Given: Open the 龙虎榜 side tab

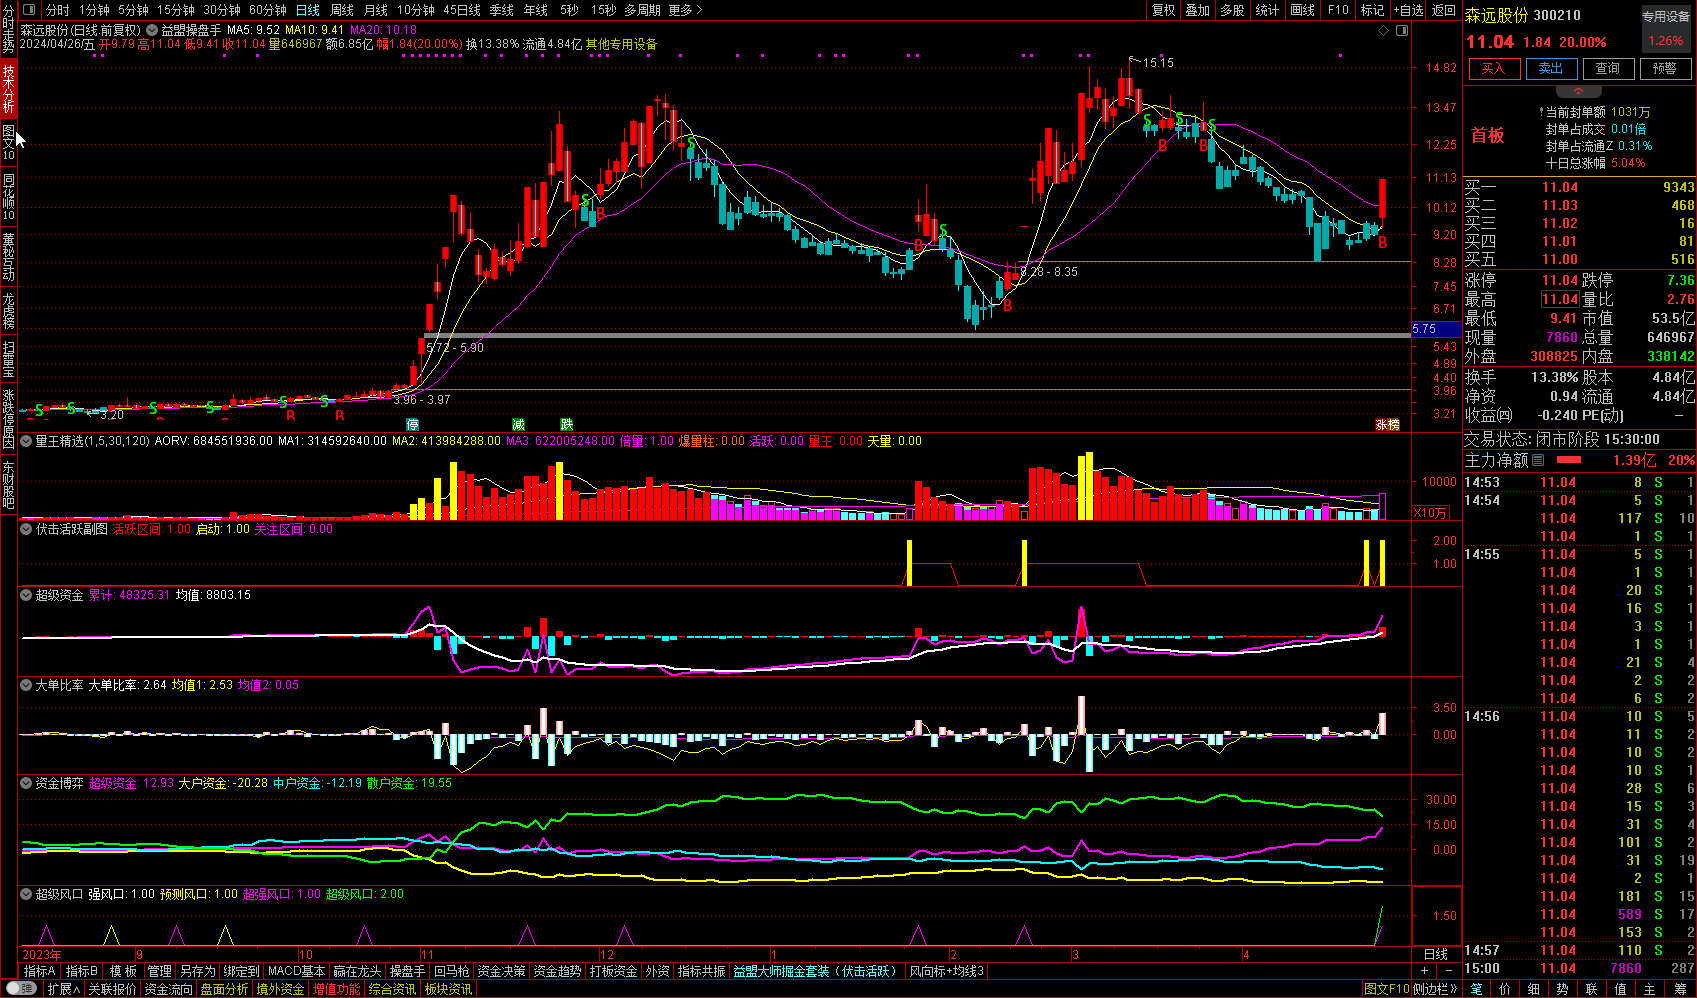Looking at the screenshot, I should click(x=8, y=311).
